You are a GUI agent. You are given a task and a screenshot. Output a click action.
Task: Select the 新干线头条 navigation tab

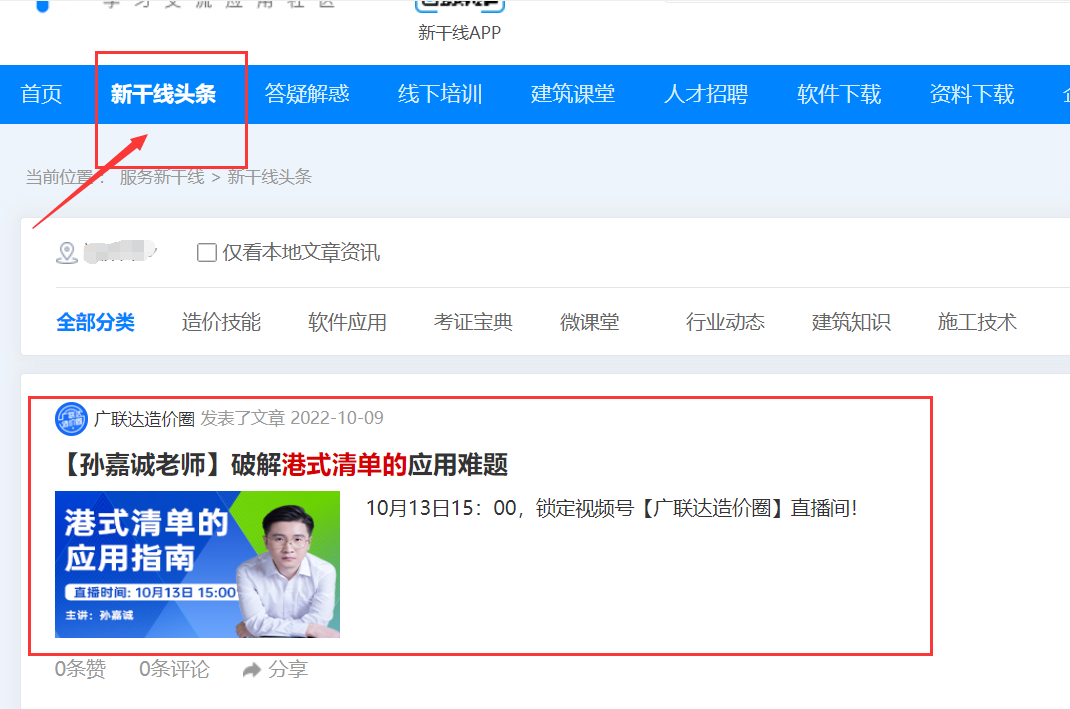(163, 93)
